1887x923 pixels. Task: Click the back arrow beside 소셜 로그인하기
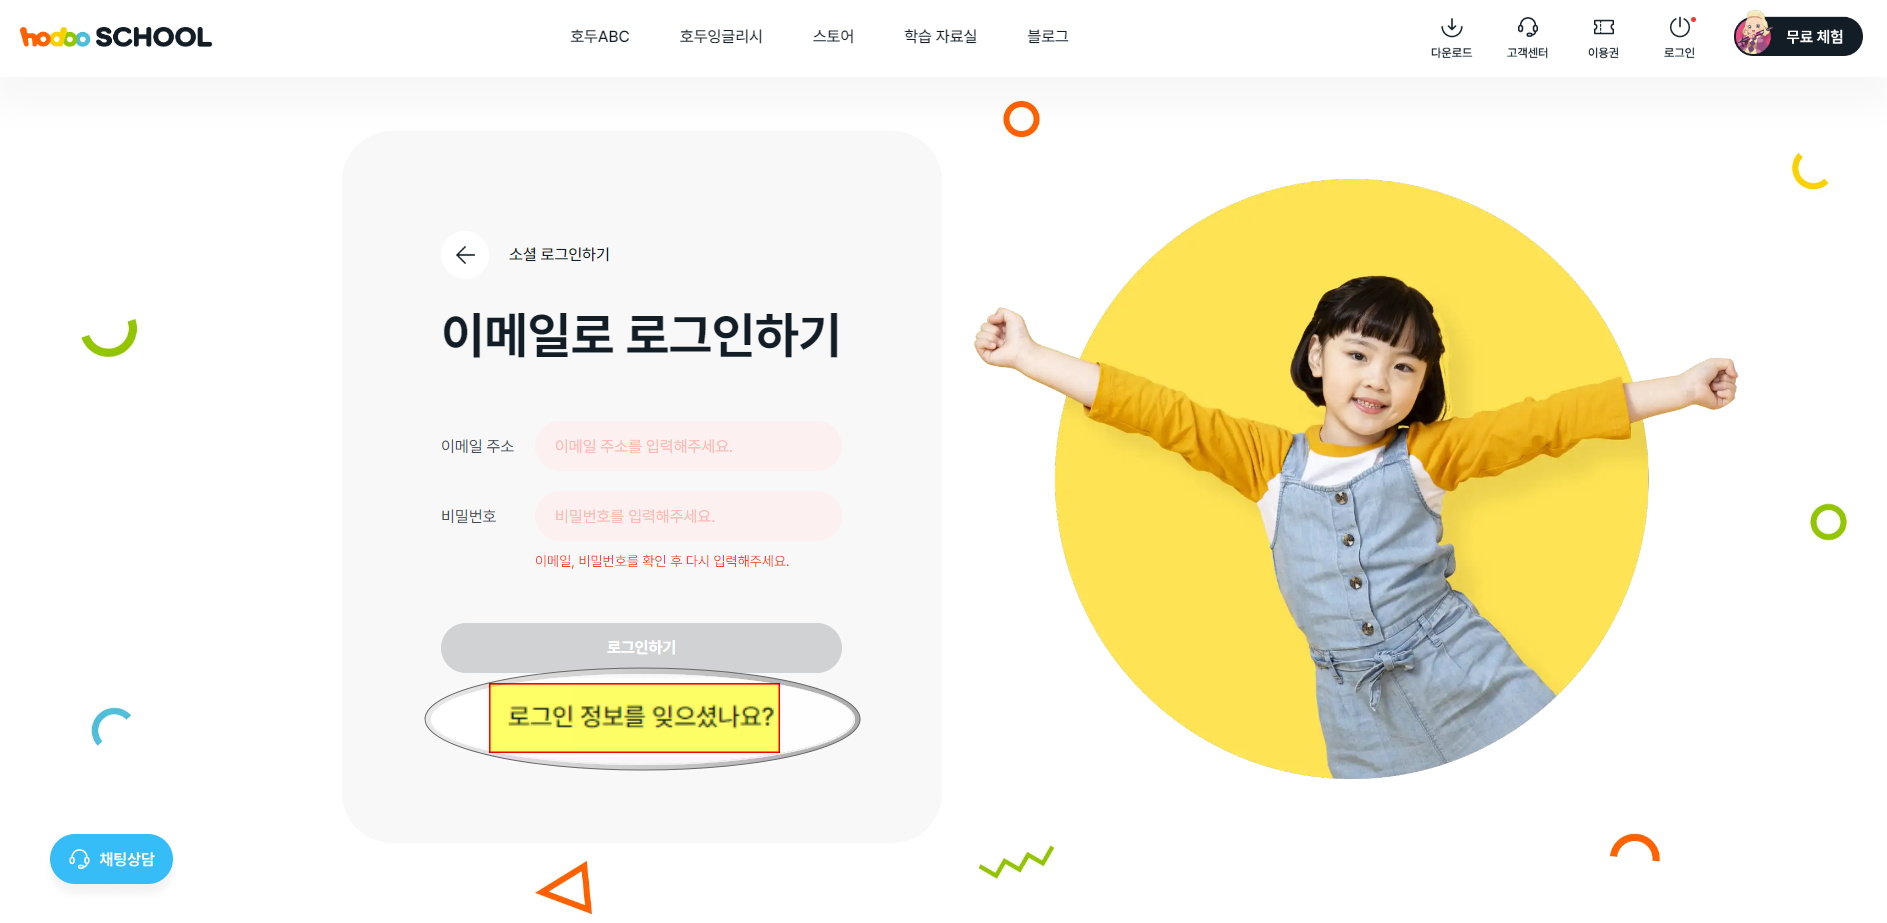pyautogui.click(x=465, y=255)
